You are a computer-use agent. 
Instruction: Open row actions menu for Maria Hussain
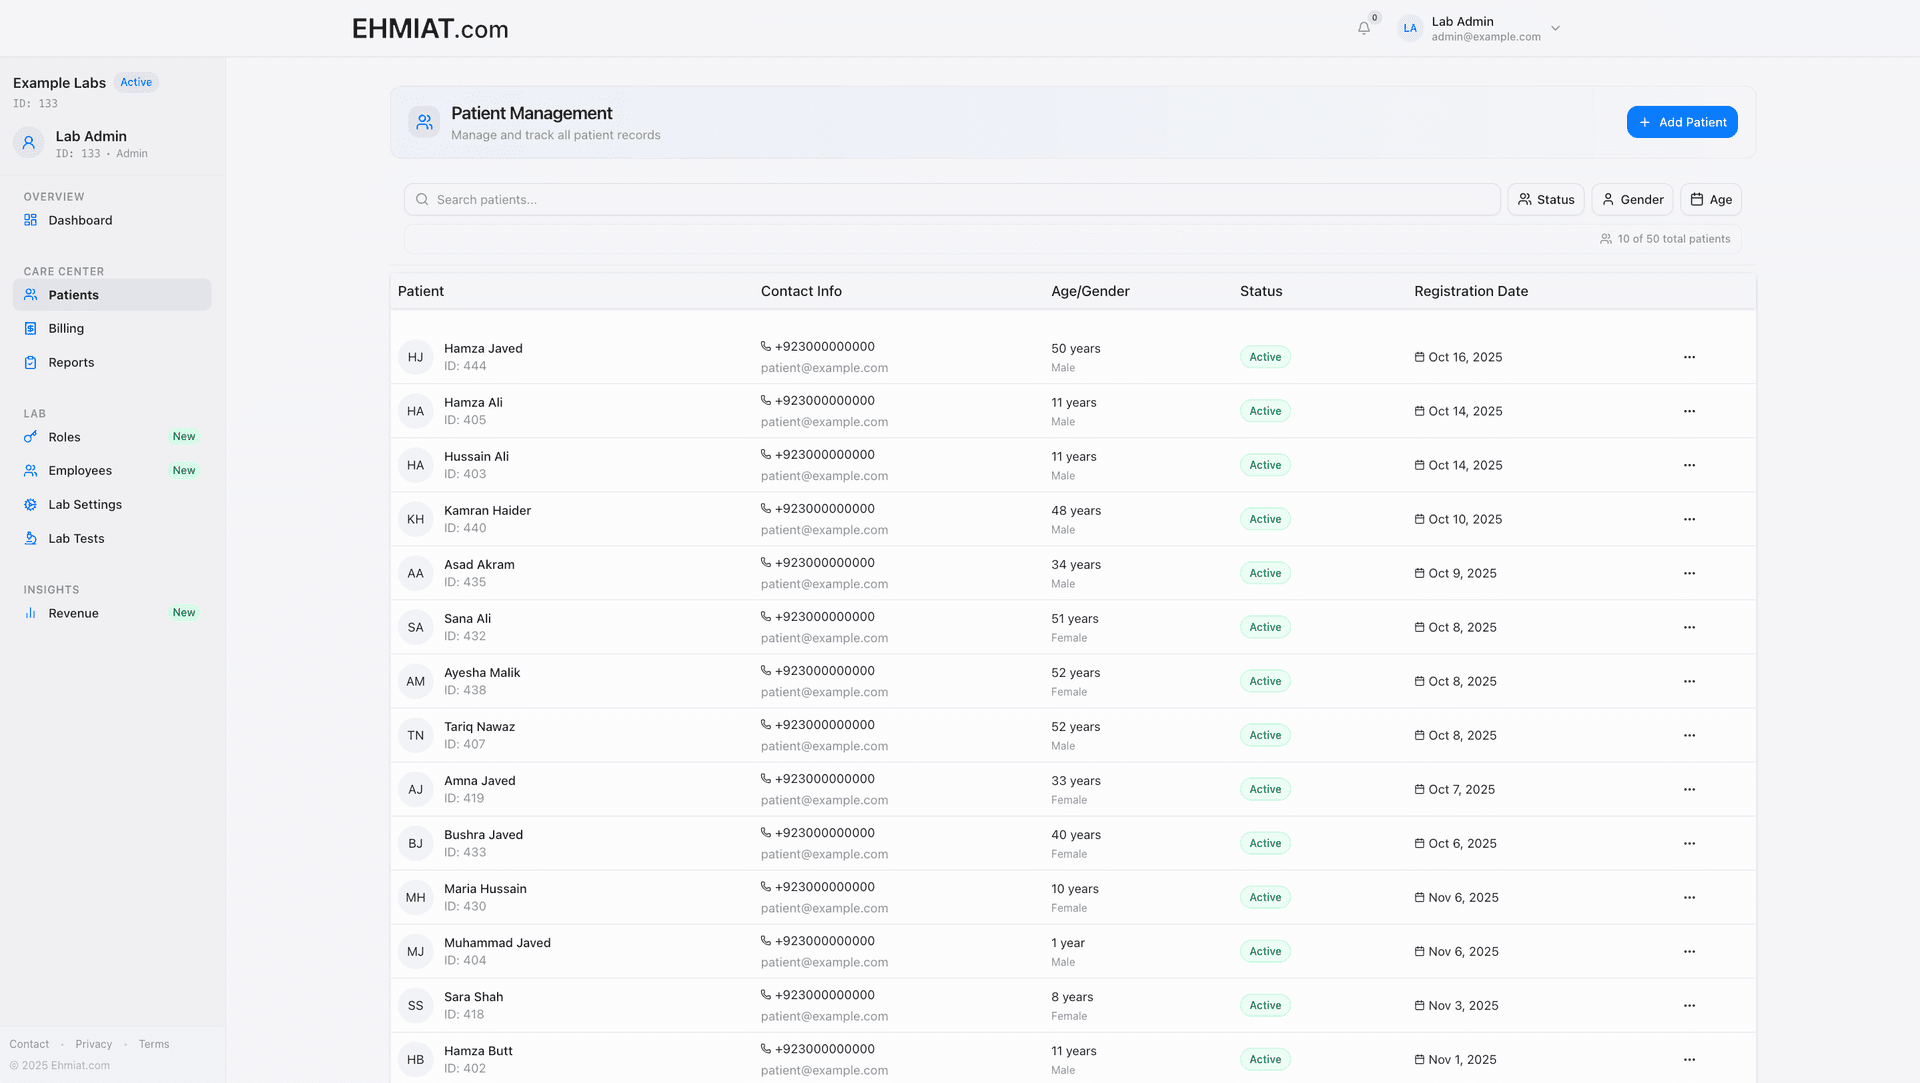click(x=1689, y=897)
